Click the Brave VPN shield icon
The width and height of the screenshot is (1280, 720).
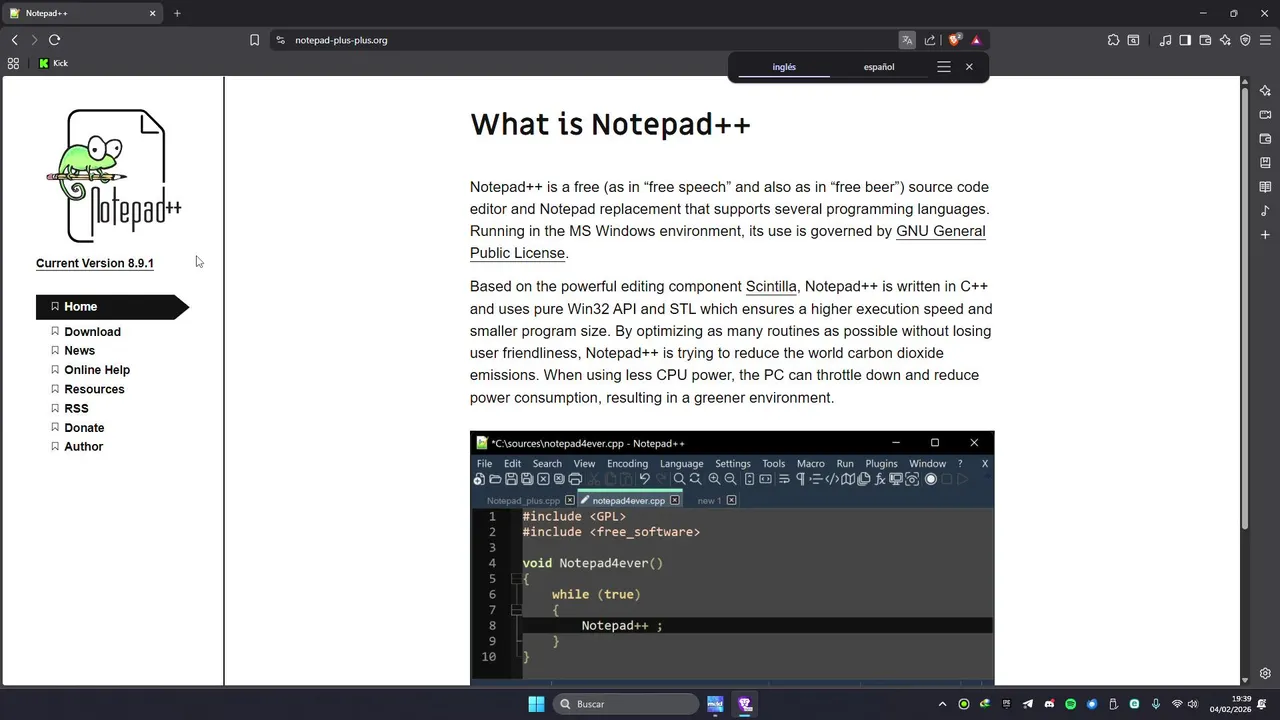coord(1245,40)
